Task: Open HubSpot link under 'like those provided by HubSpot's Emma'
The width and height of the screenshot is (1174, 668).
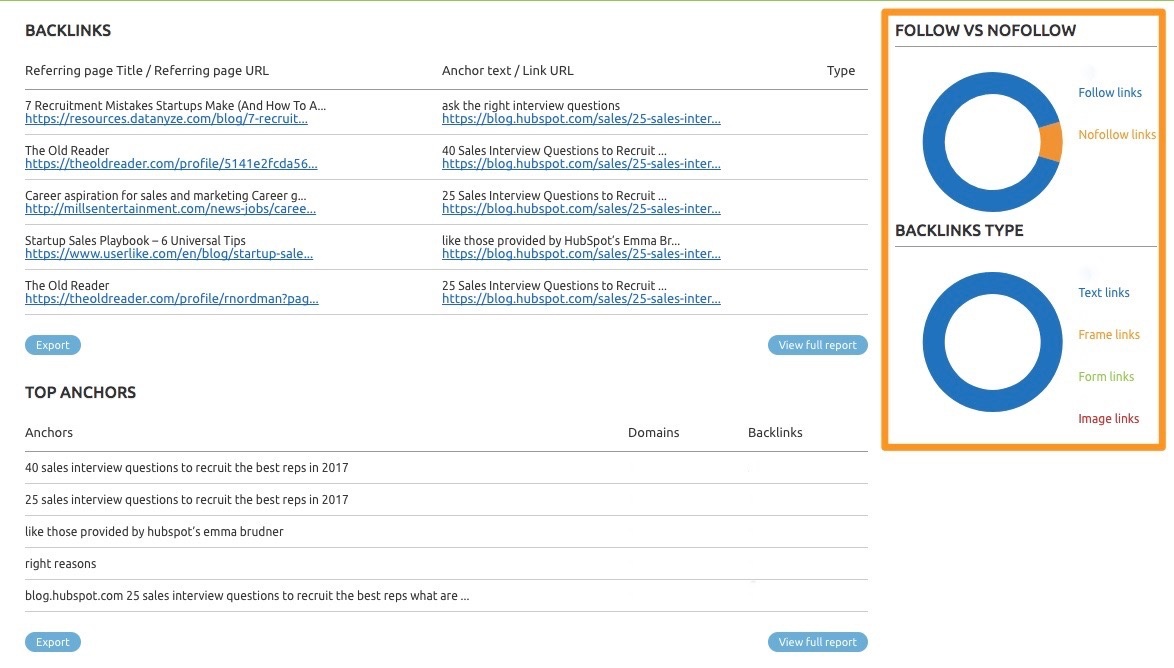Action: tap(580, 254)
